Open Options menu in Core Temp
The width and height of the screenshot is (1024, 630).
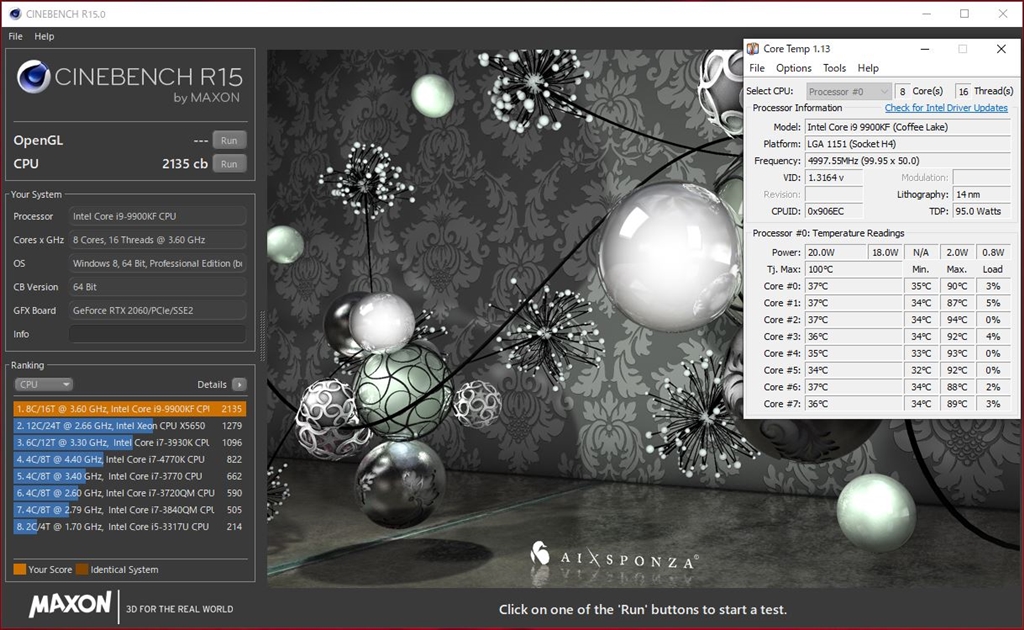(x=793, y=68)
